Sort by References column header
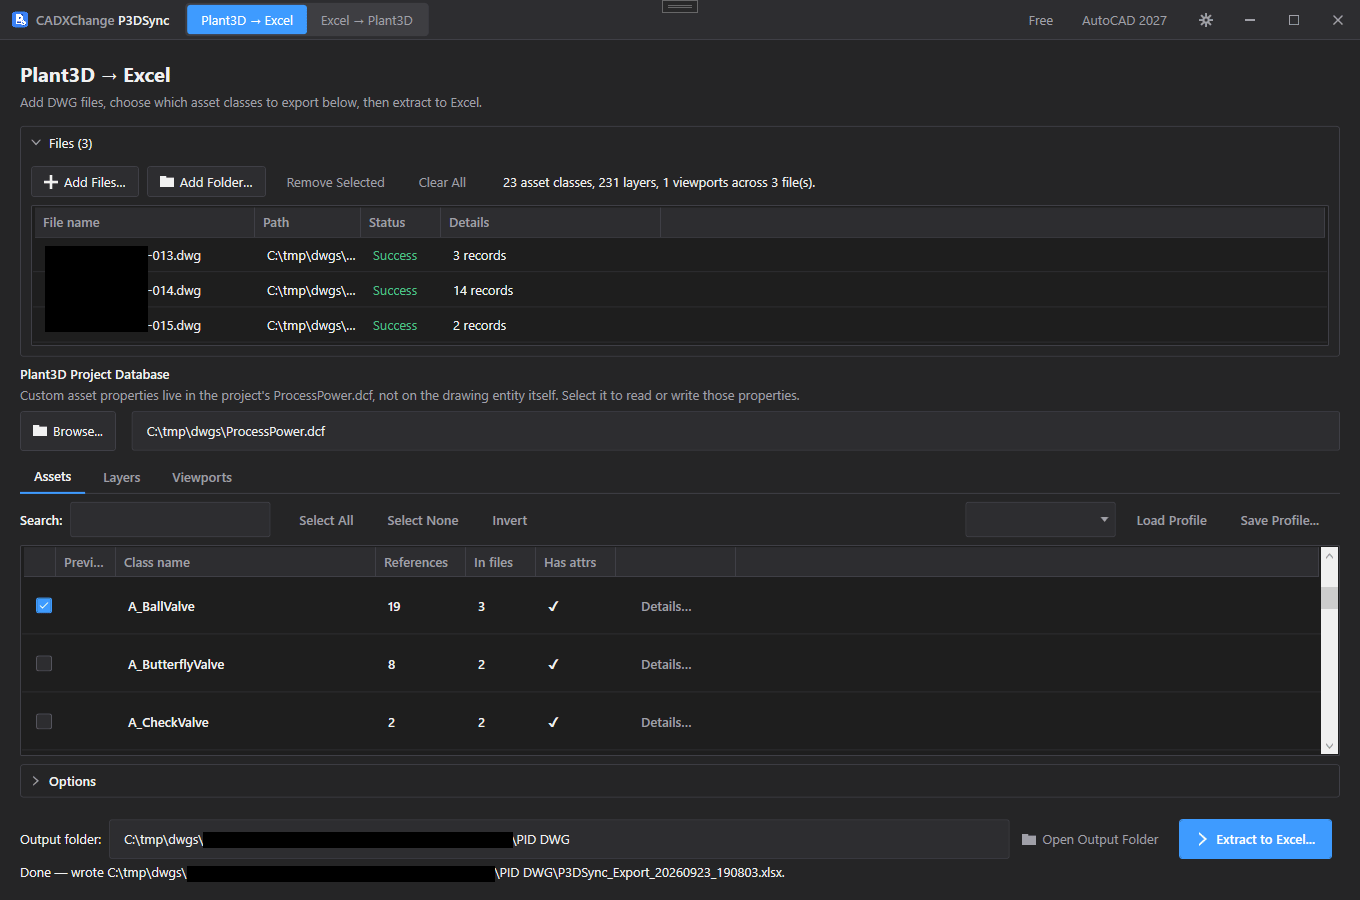1360x900 pixels. click(421, 562)
